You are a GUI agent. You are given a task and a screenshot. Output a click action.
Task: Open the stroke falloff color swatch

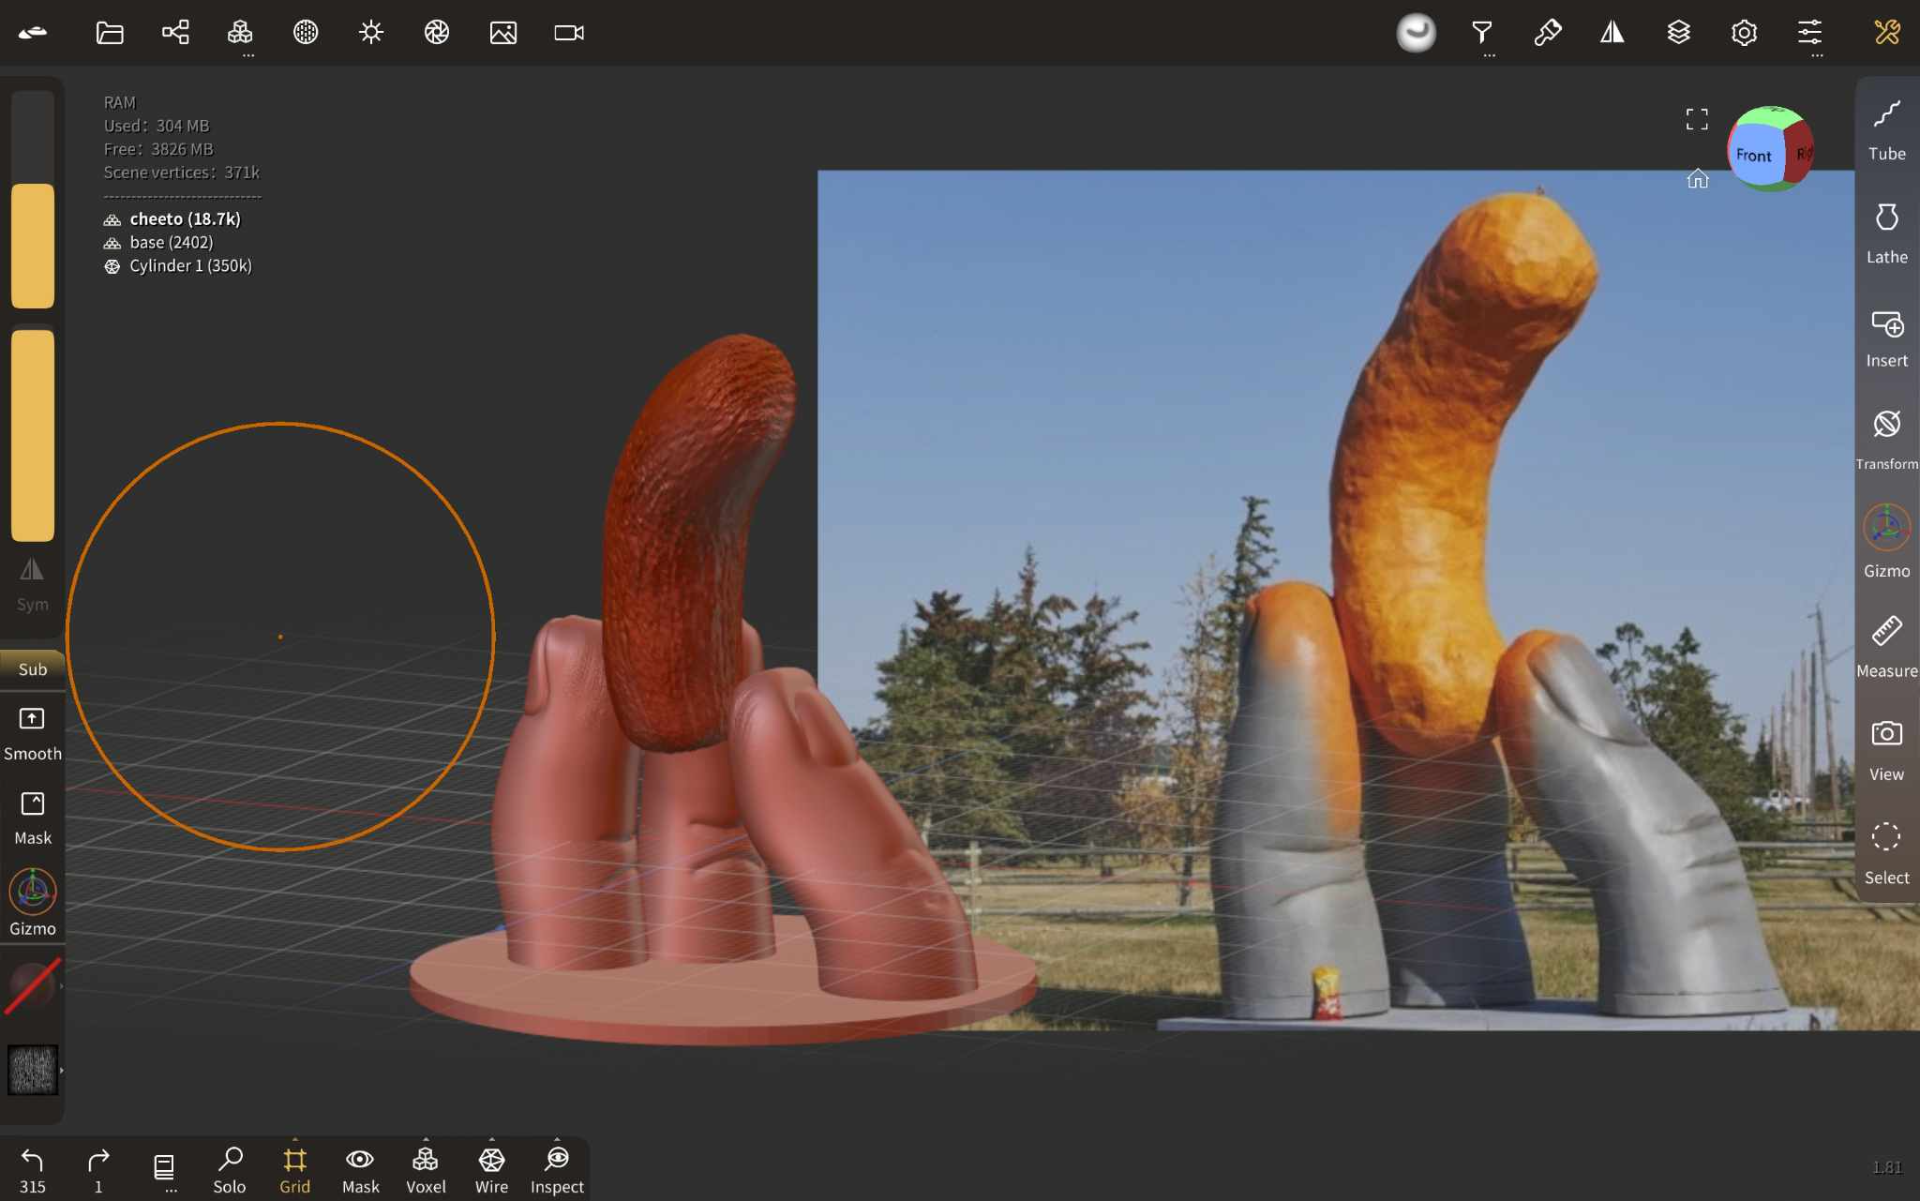pos(32,986)
